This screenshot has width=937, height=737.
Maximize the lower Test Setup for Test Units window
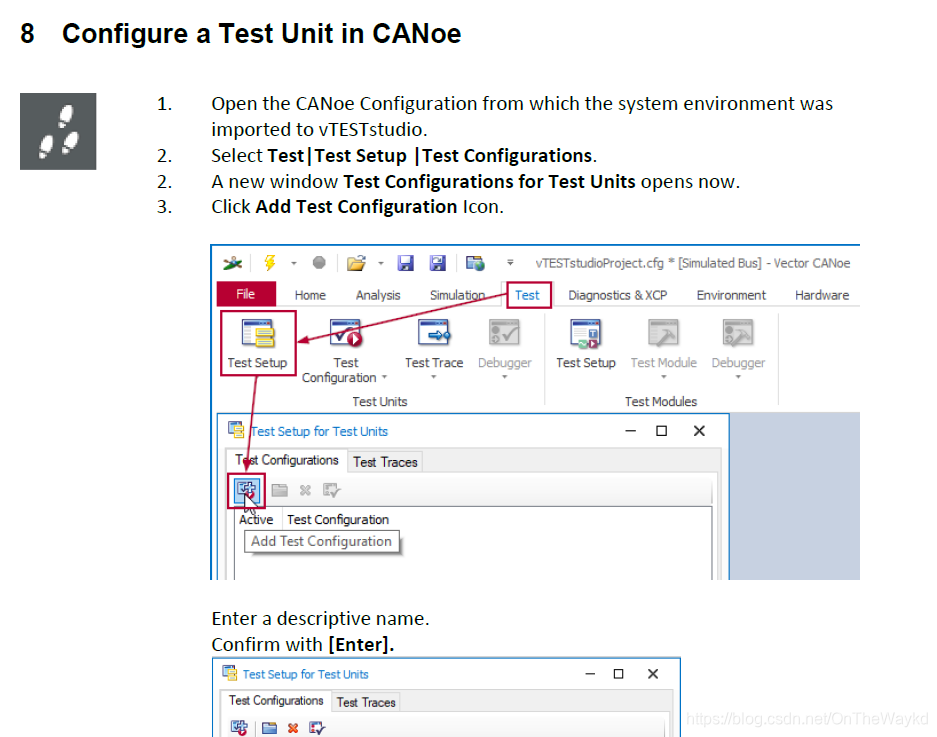[x=618, y=674]
